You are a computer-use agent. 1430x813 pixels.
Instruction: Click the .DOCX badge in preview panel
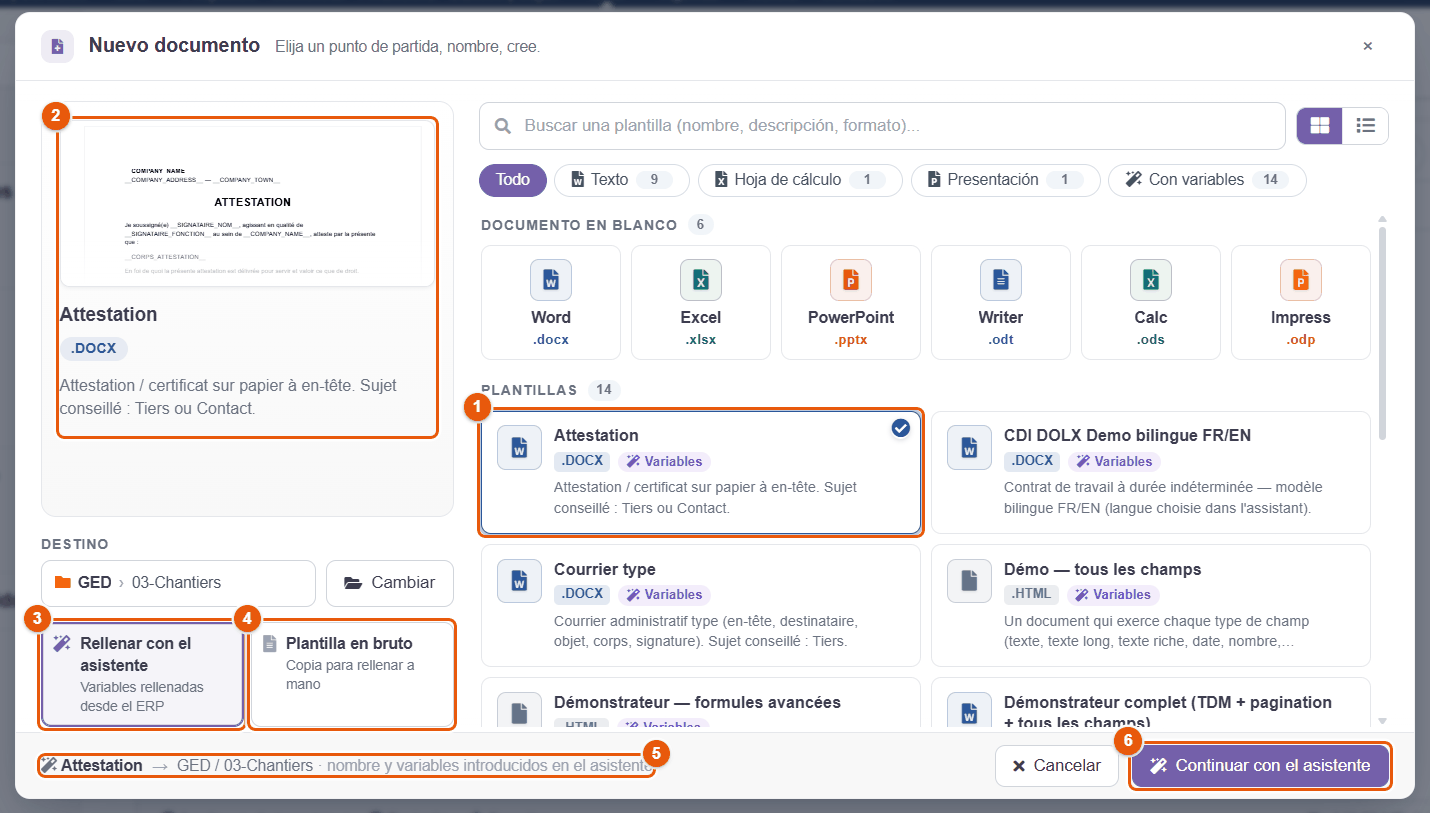point(94,349)
